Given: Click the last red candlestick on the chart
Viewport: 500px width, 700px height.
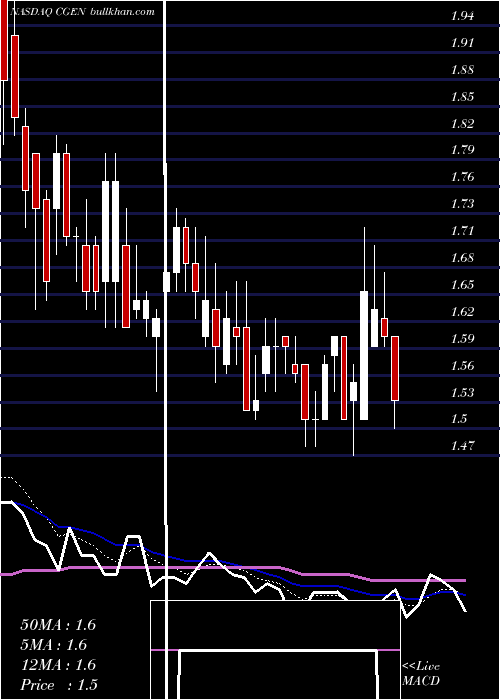Looking at the screenshot, I should tap(395, 368).
